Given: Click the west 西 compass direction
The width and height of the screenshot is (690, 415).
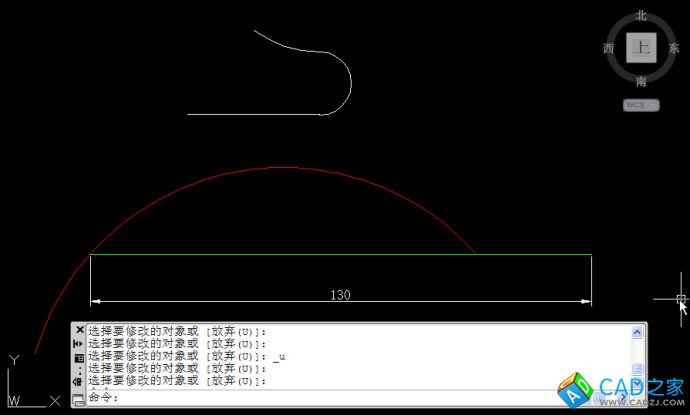Looking at the screenshot, I should pyautogui.click(x=608, y=48).
